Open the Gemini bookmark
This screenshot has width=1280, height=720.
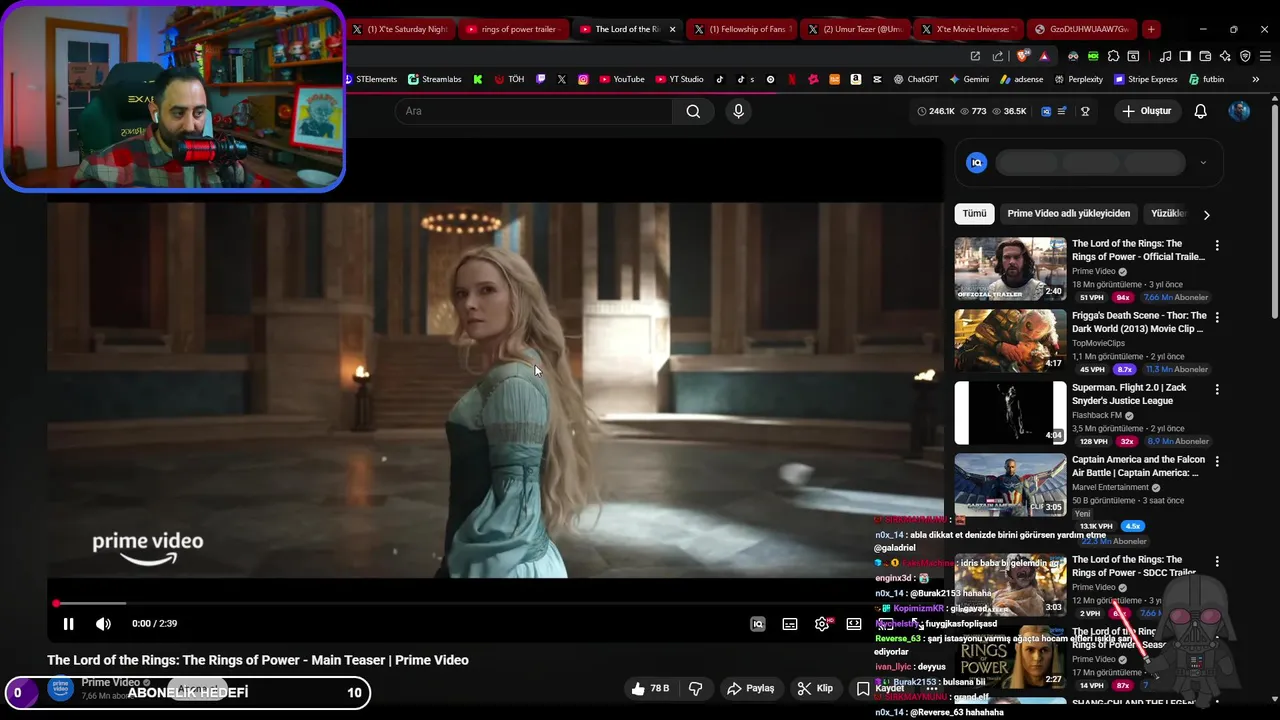(969, 79)
